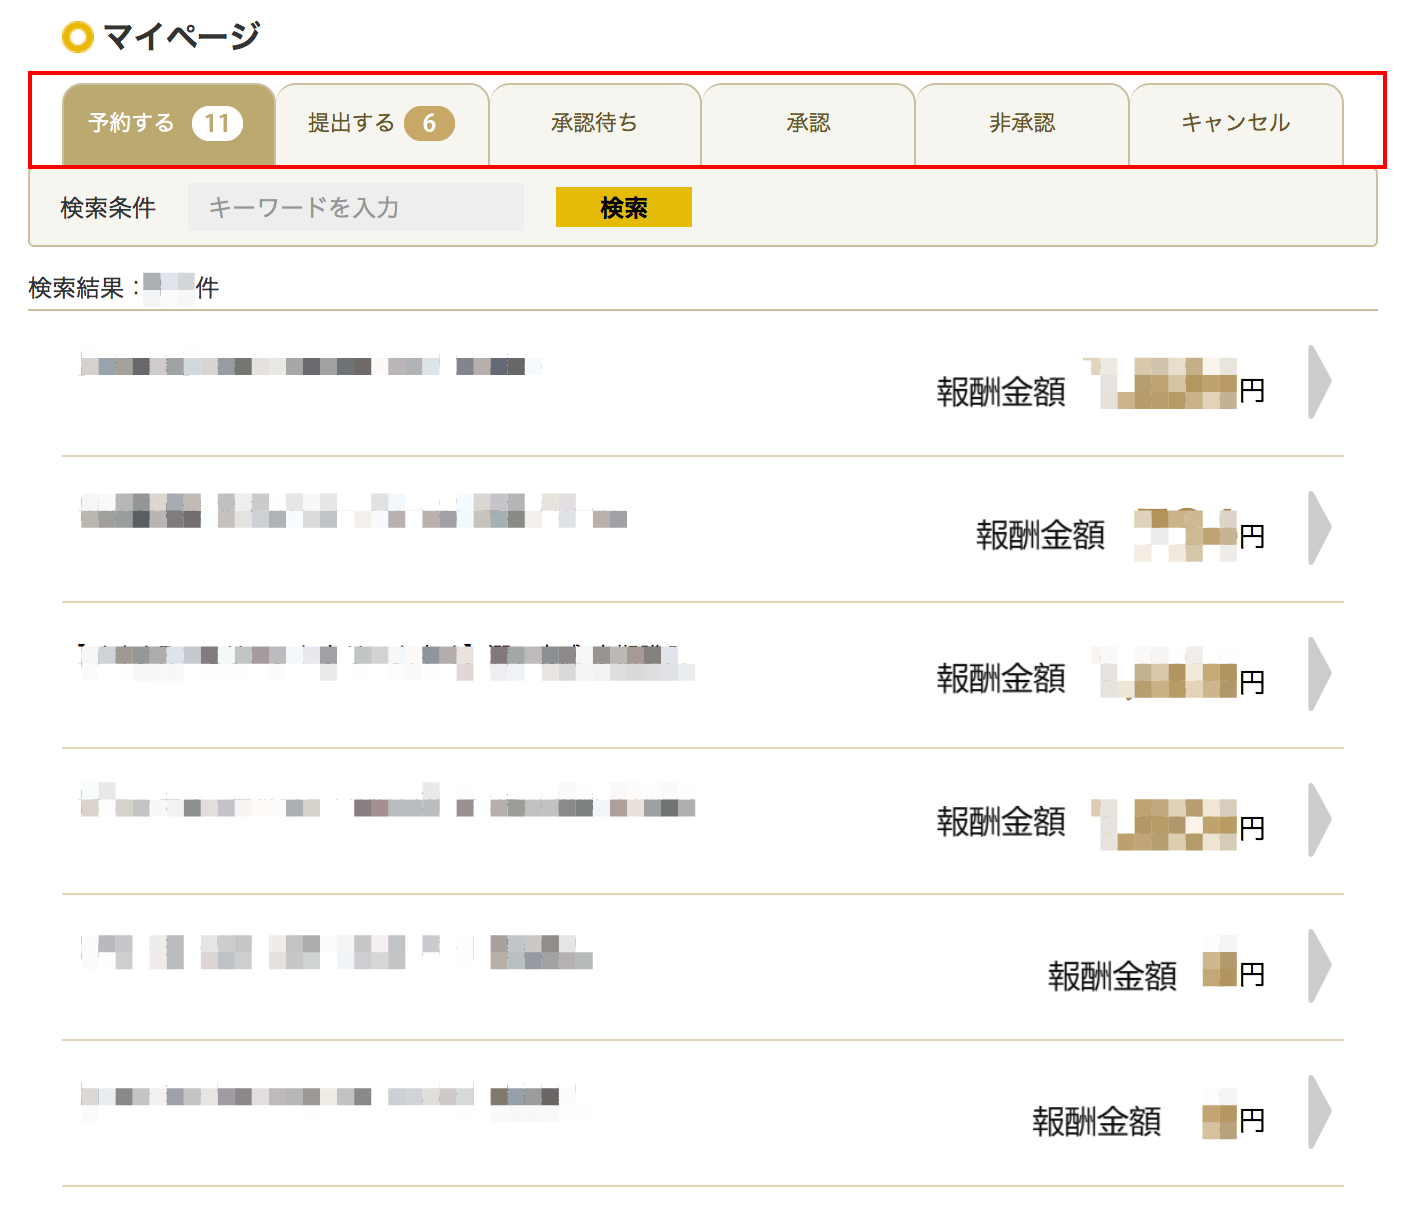The height and width of the screenshot is (1216, 1405).
Task: Click the fifth result's arrow chevron
Action: (x=1319, y=966)
